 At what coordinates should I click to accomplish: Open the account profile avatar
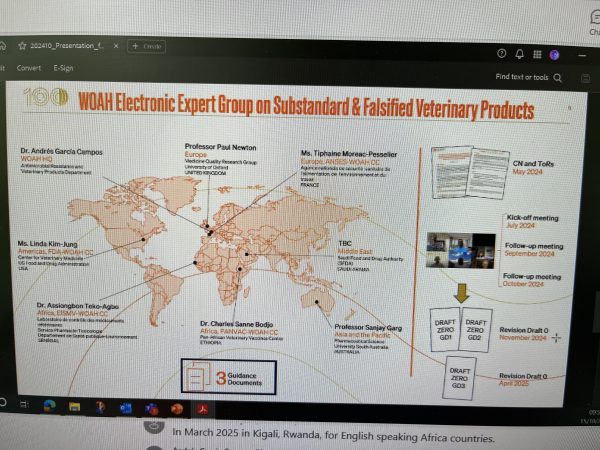click(x=554, y=55)
